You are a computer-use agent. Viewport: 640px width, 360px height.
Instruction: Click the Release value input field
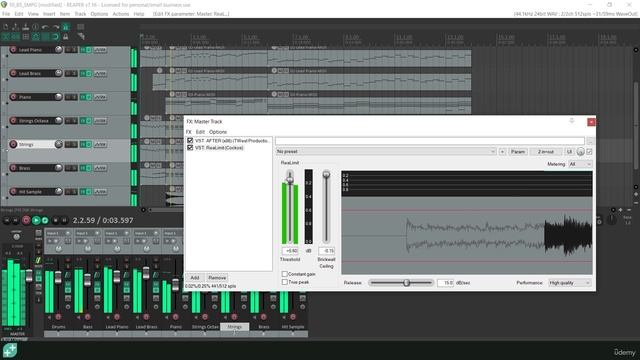[x=445, y=283]
